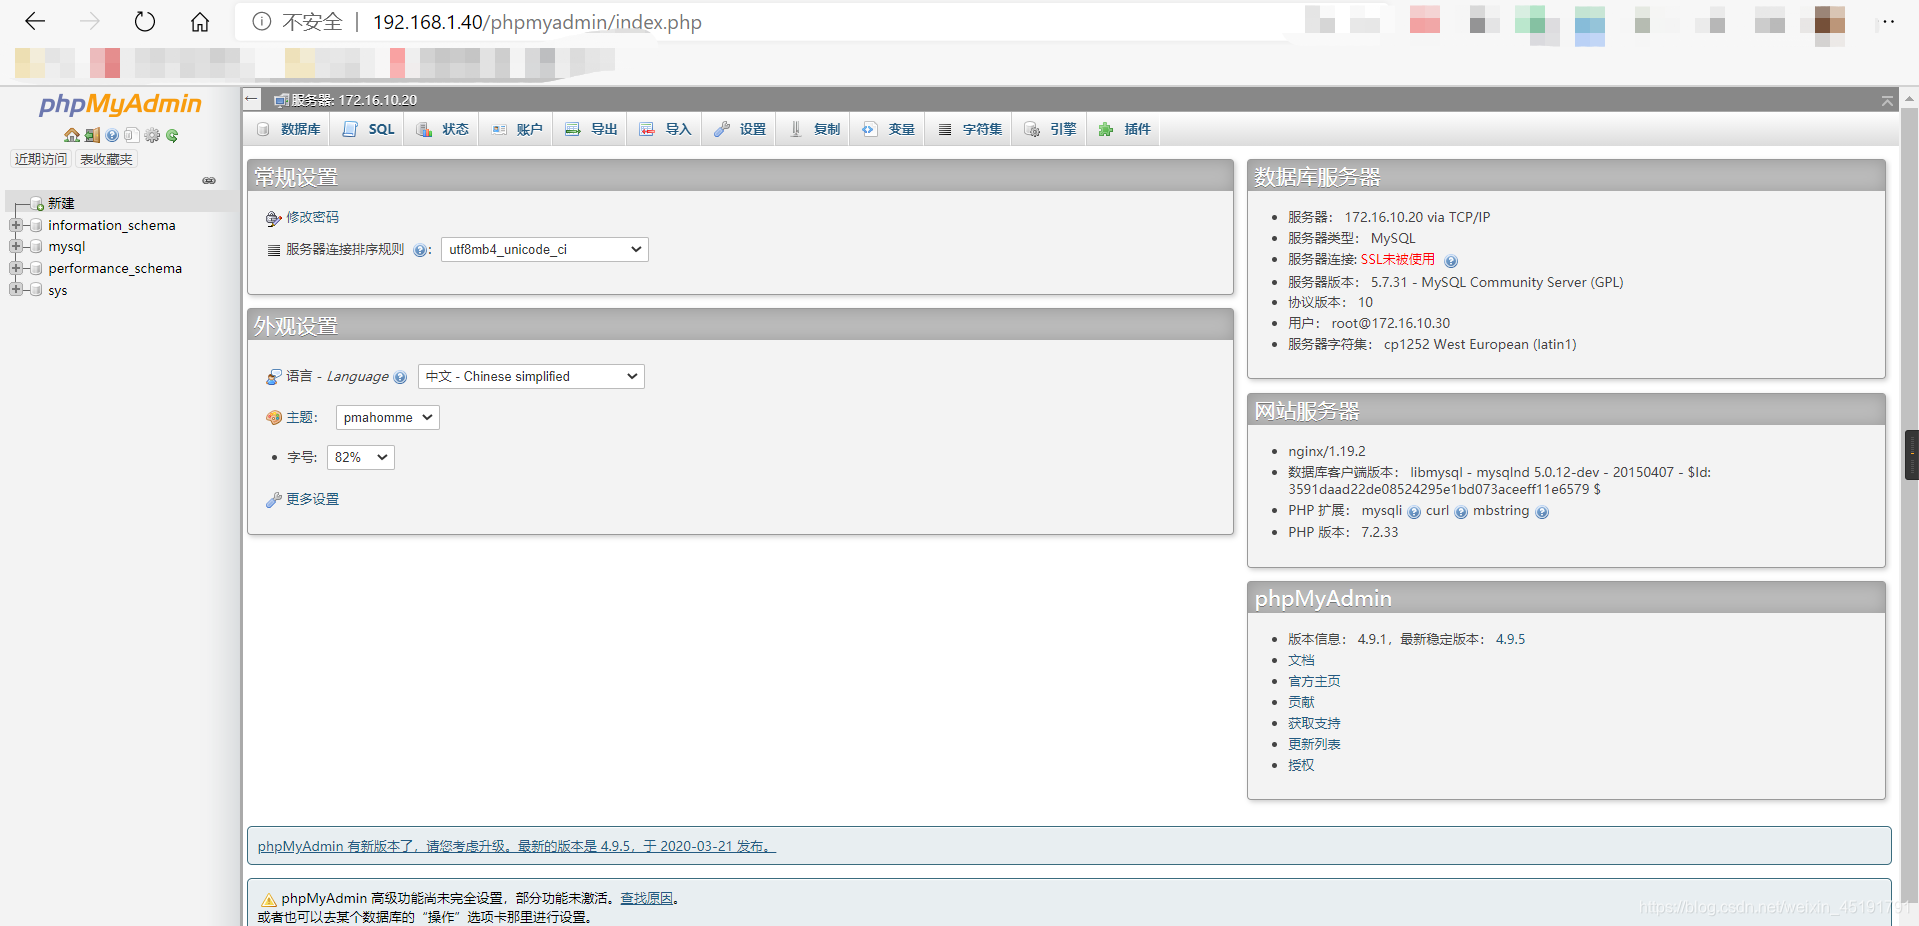Screen dimensions: 1919x926
Task: Click the 更新列表 link
Action: tap(1314, 744)
